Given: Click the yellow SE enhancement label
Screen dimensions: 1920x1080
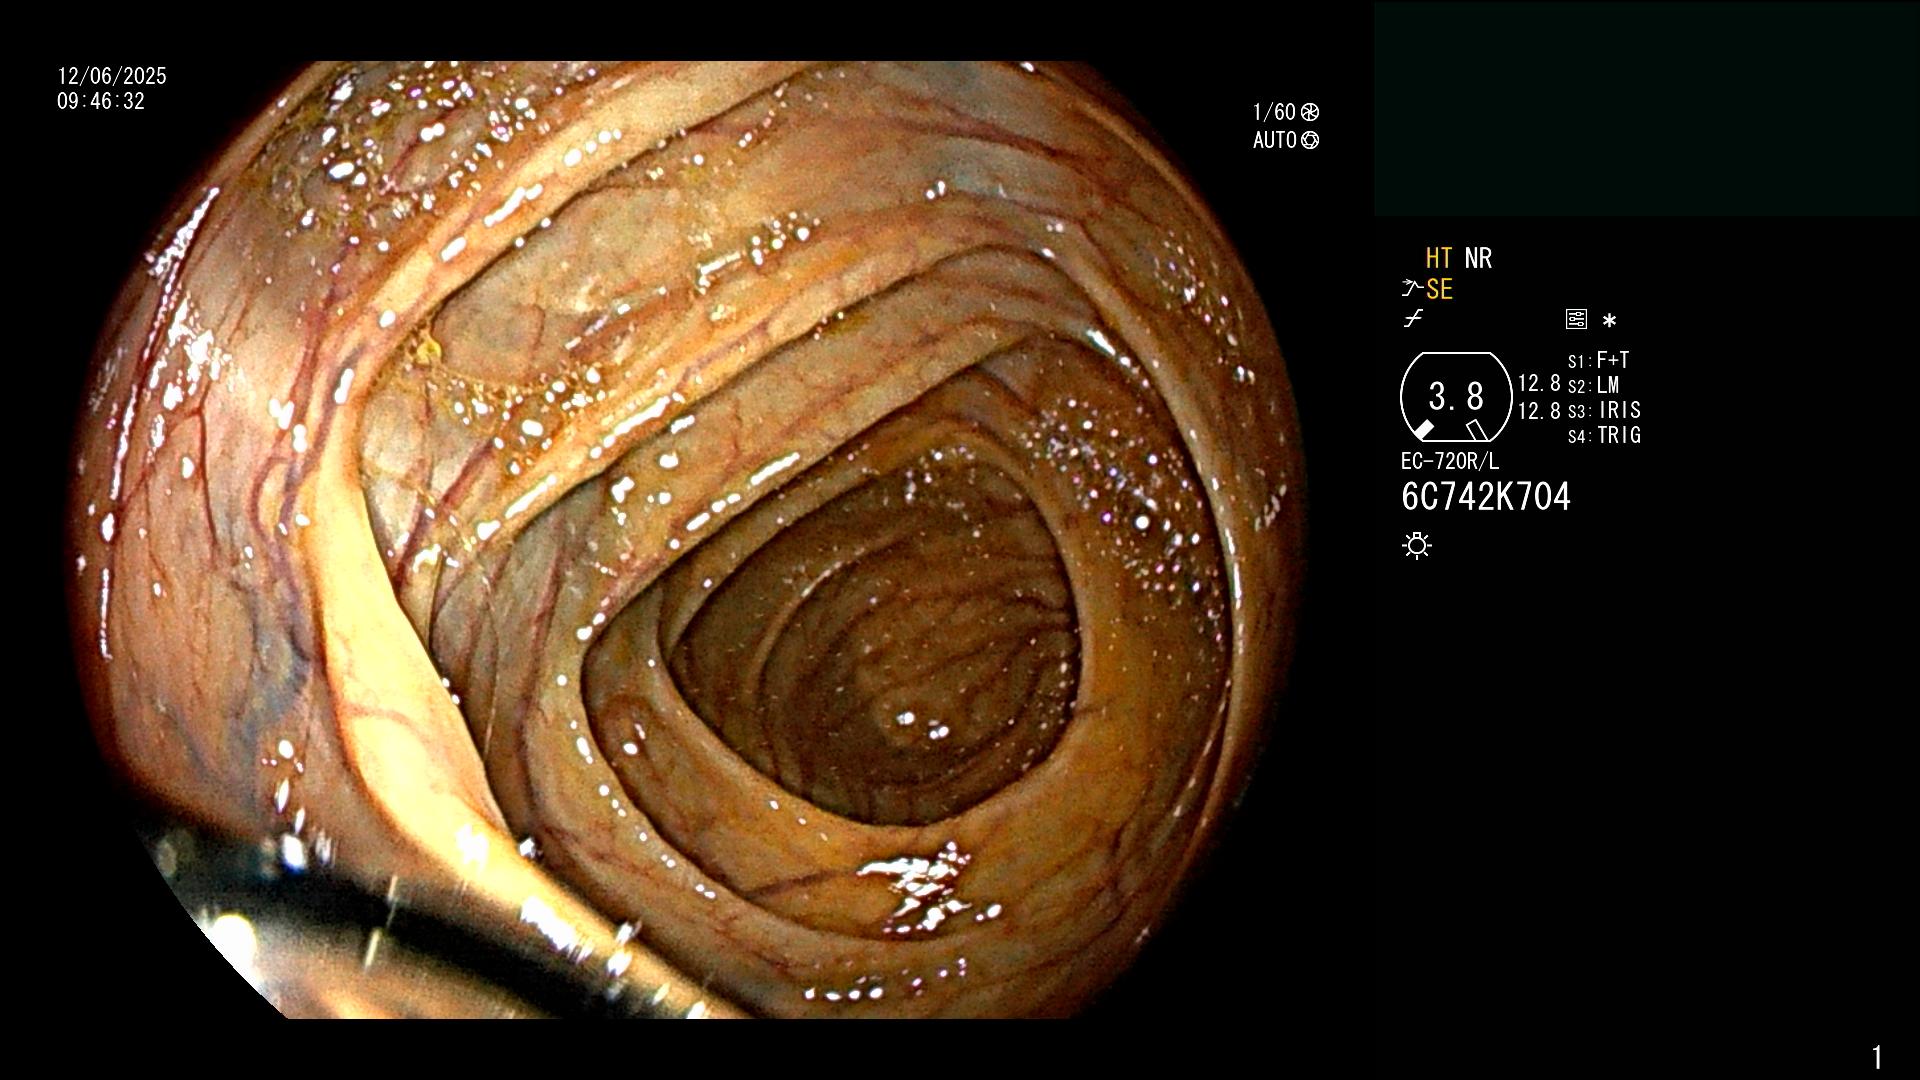Looking at the screenshot, I should point(1439,290).
